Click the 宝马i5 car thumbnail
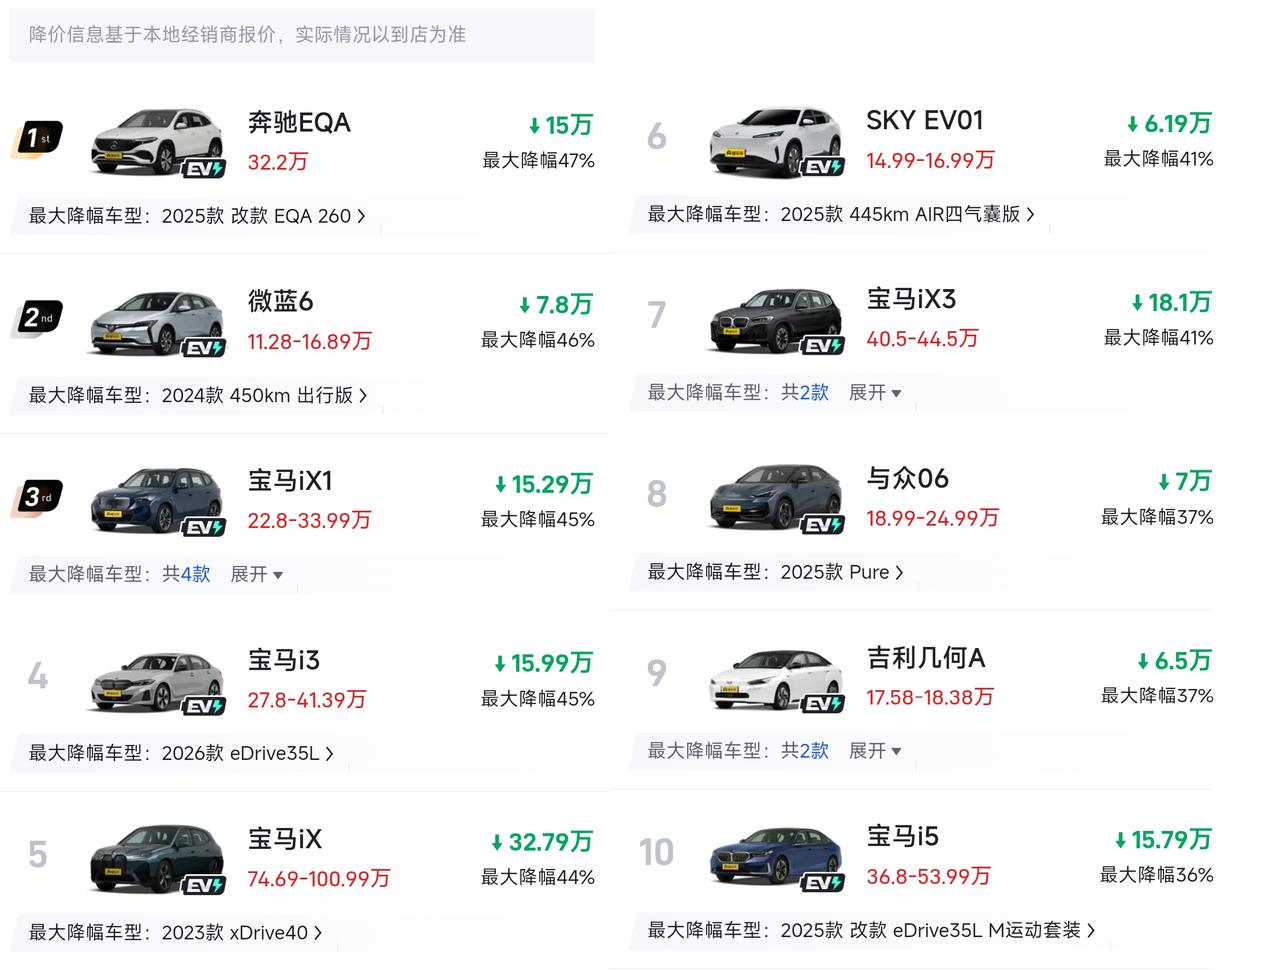This screenshot has height=970, width=1280. 775,857
